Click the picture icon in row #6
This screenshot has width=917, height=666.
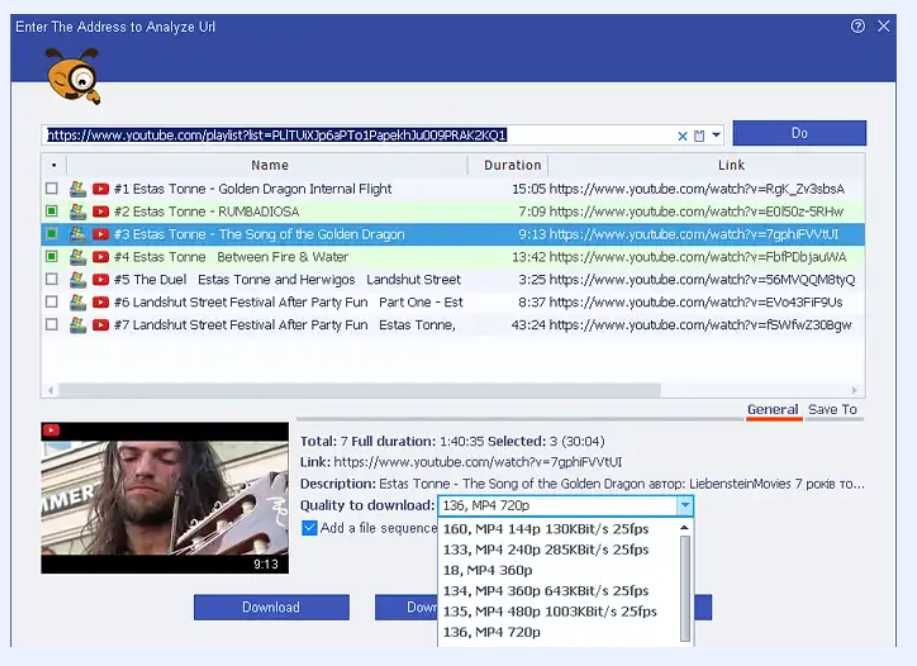(x=78, y=302)
